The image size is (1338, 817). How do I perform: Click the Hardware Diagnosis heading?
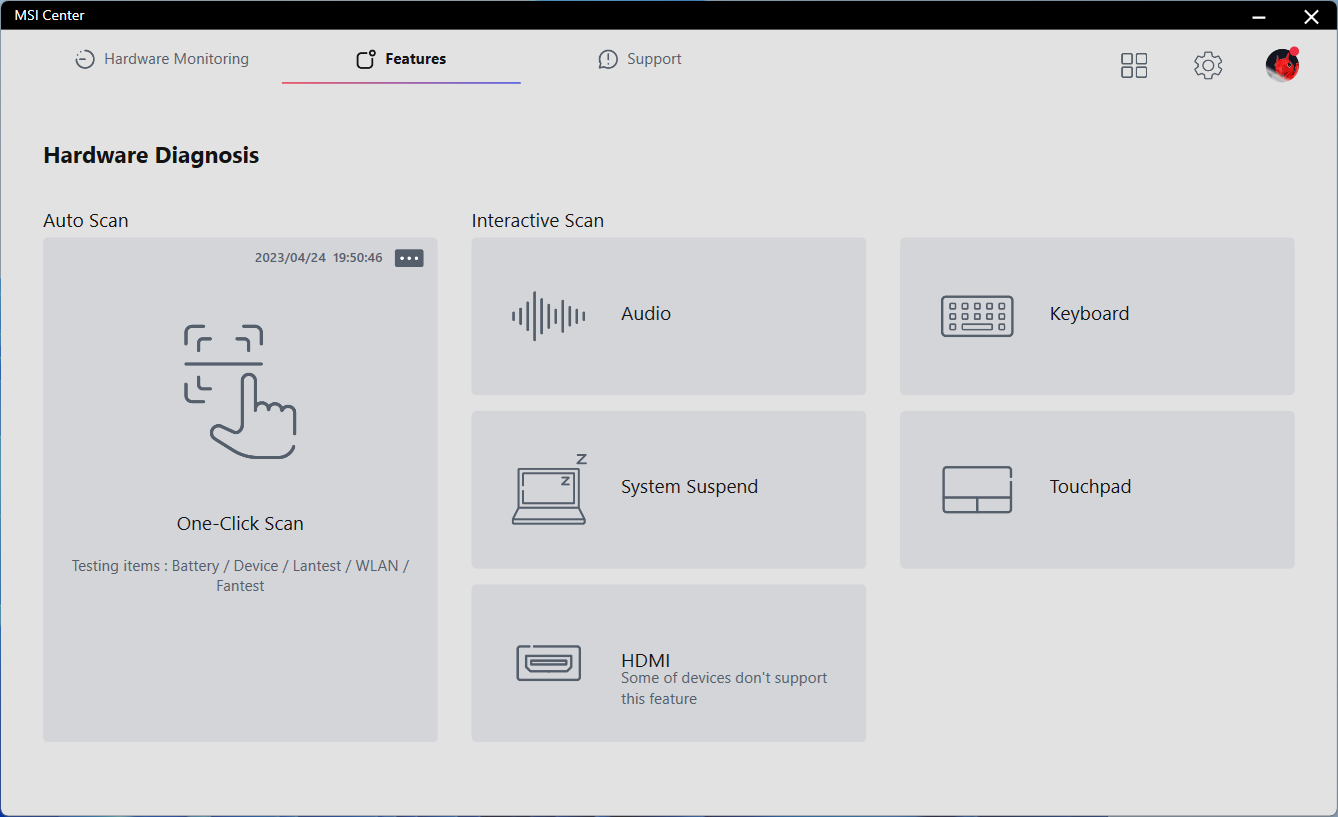(151, 155)
